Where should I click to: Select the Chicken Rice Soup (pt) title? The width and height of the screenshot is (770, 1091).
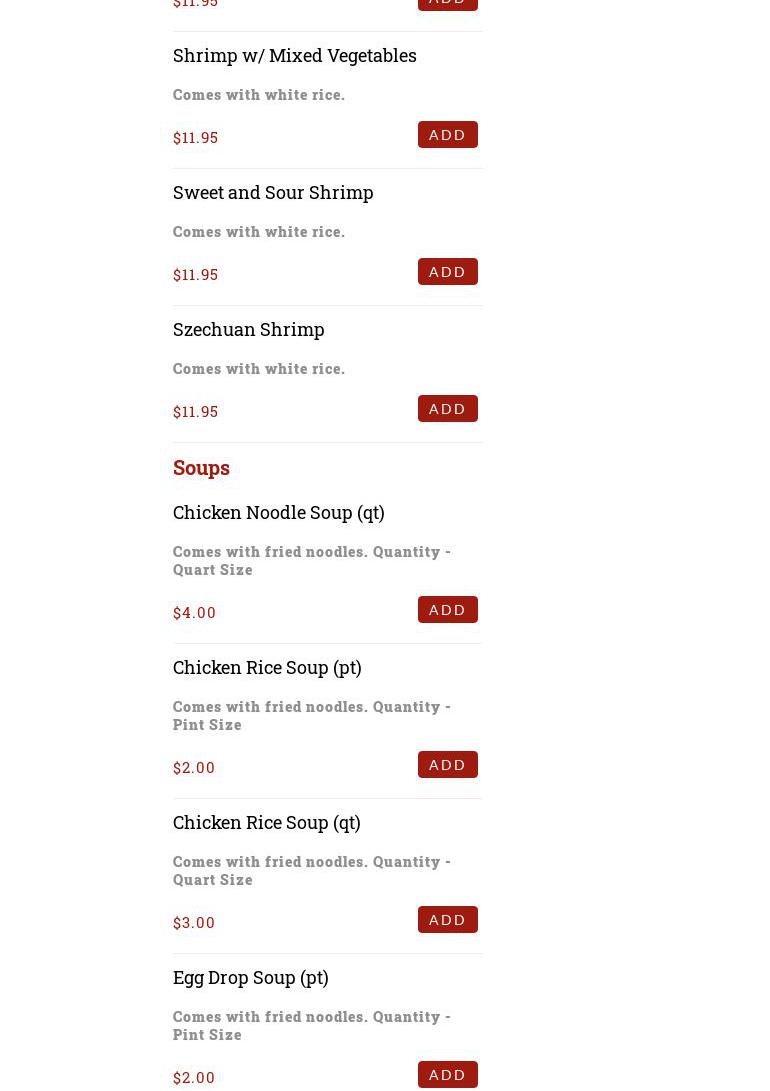[x=266, y=668]
